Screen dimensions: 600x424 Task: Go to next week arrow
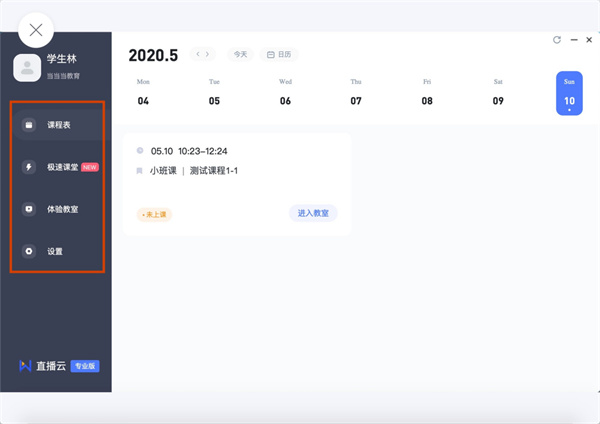[x=207, y=54]
